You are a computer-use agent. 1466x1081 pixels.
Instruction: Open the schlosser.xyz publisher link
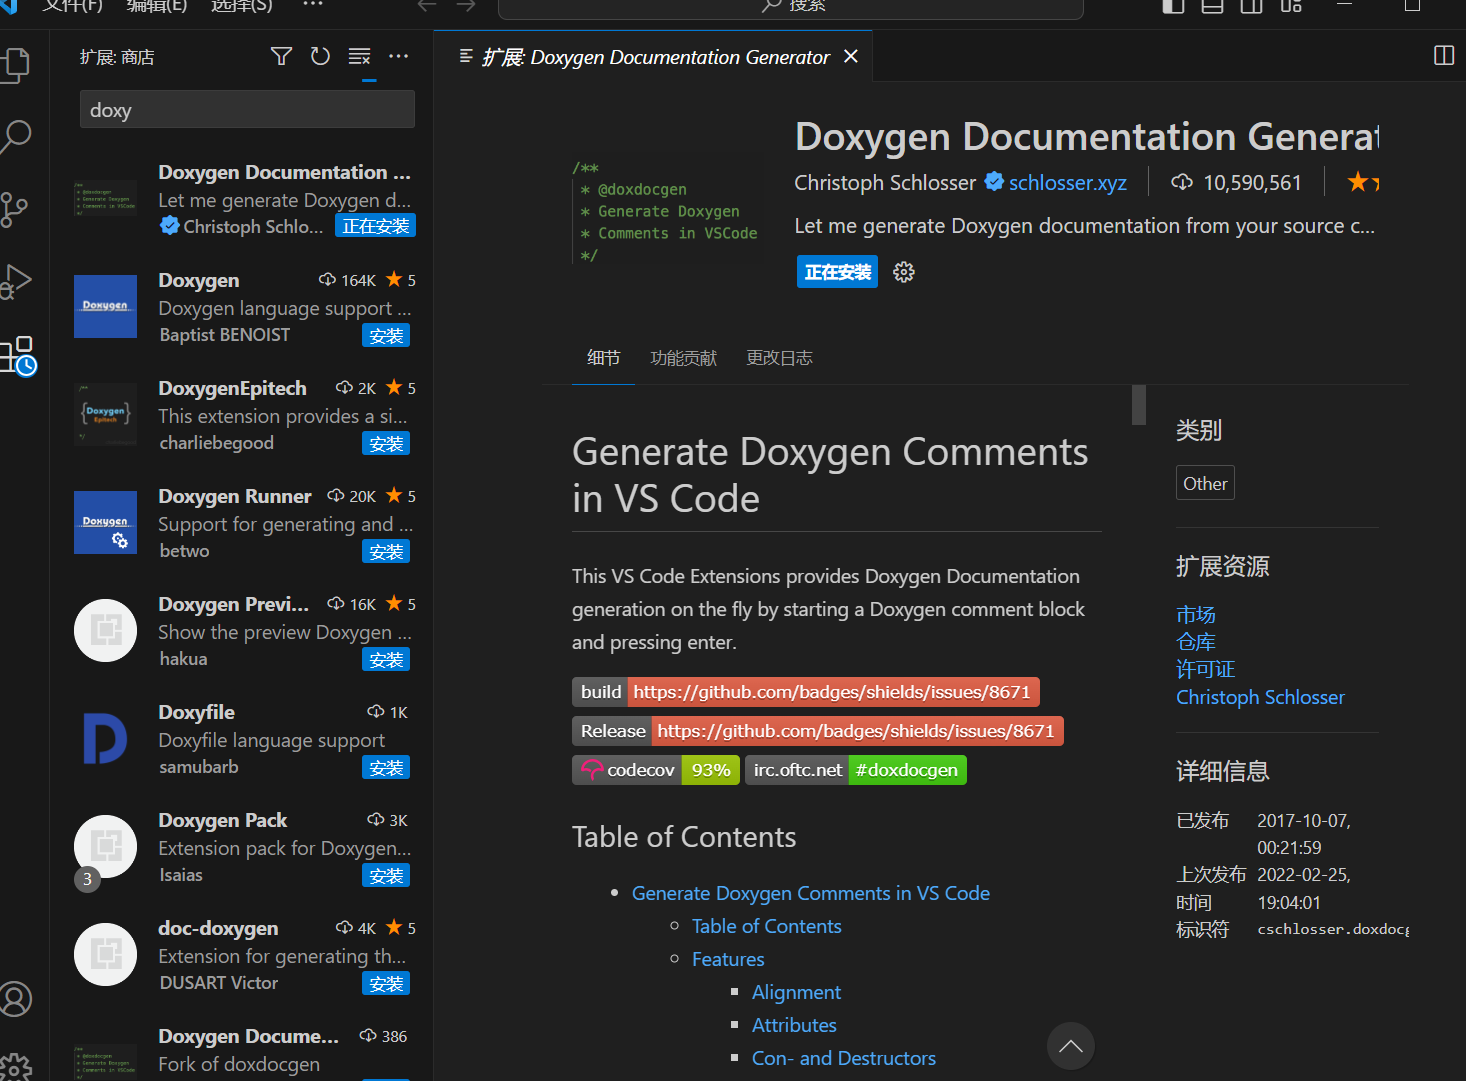[x=1067, y=182]
